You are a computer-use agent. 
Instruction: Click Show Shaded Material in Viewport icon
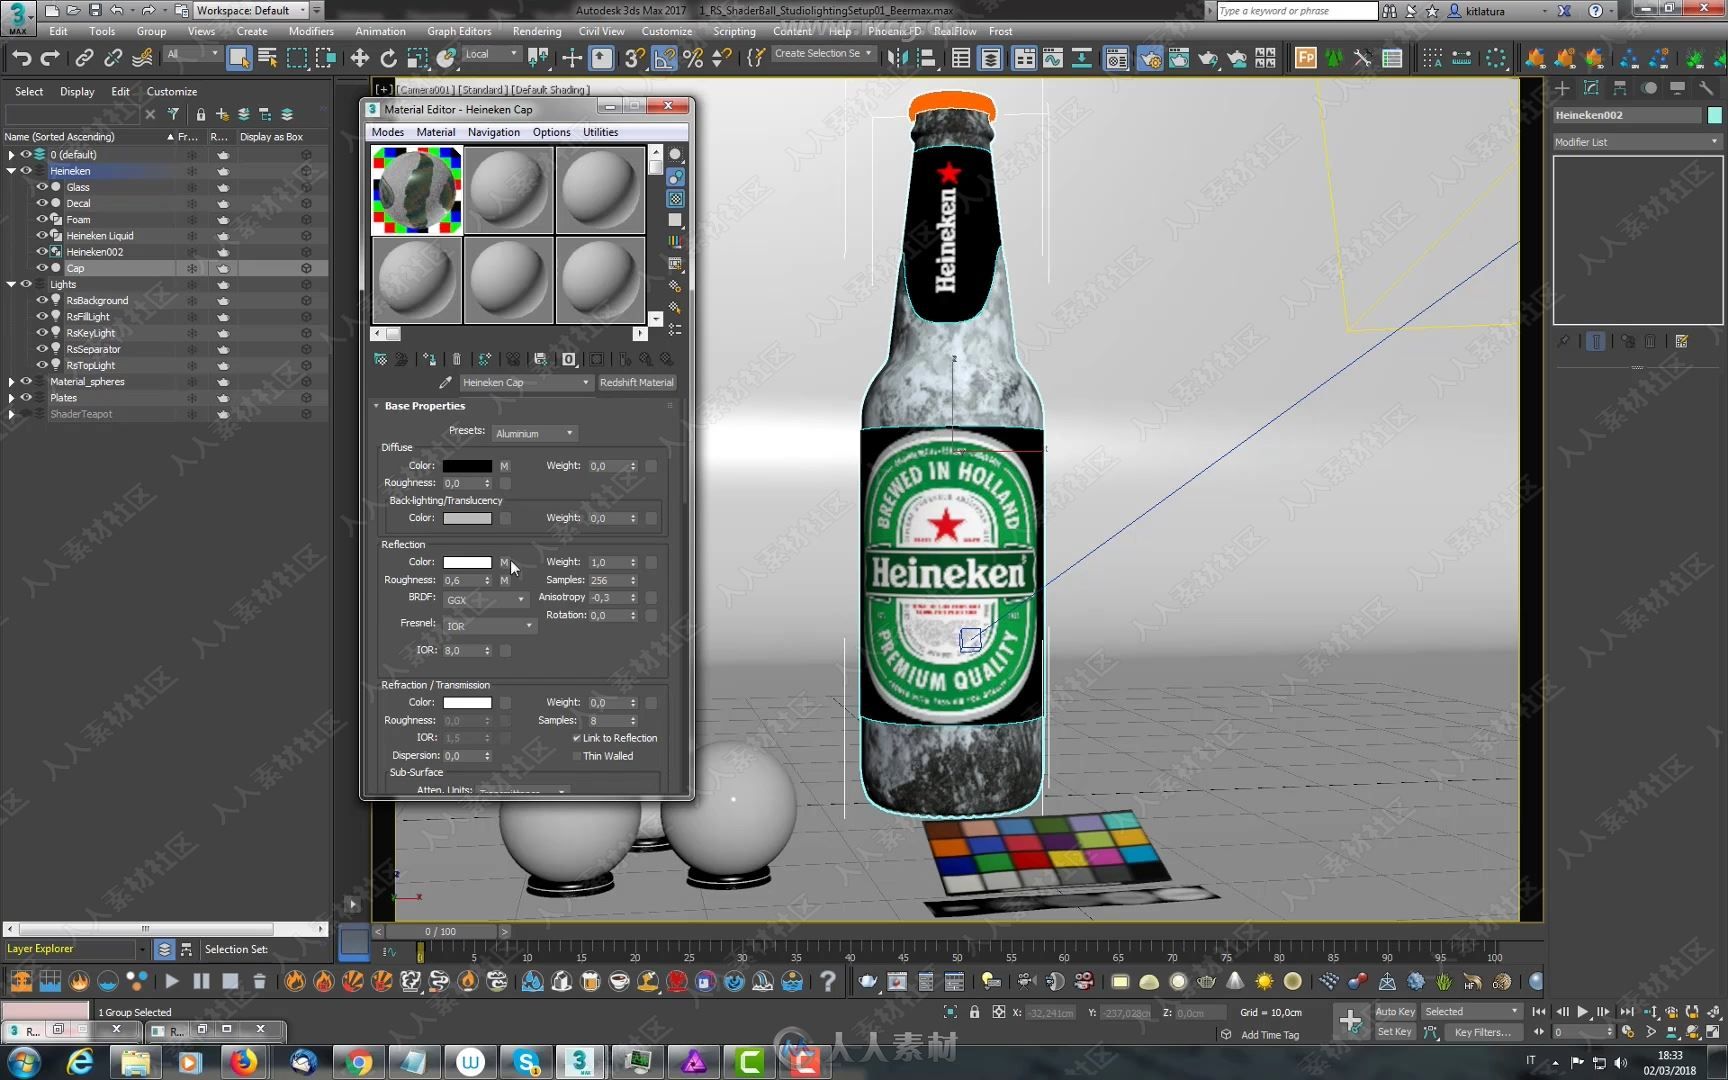point(597,359)
